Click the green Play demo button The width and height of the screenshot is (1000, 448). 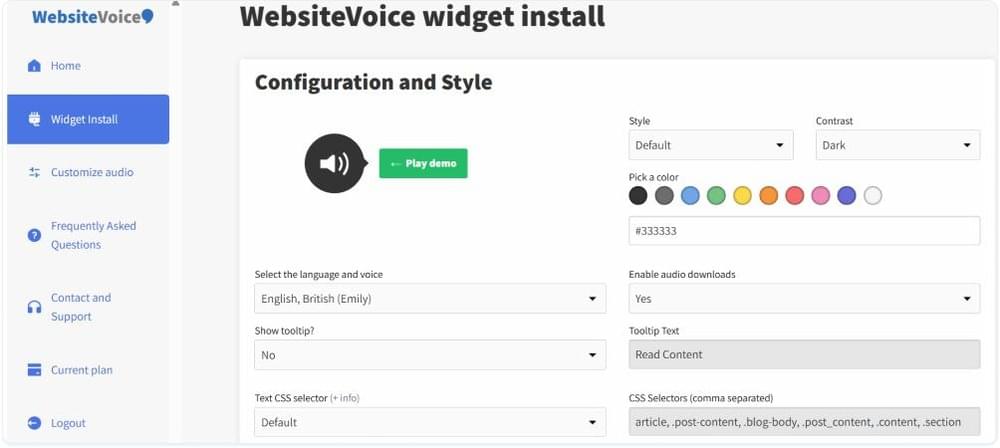[x=423, y=163]
